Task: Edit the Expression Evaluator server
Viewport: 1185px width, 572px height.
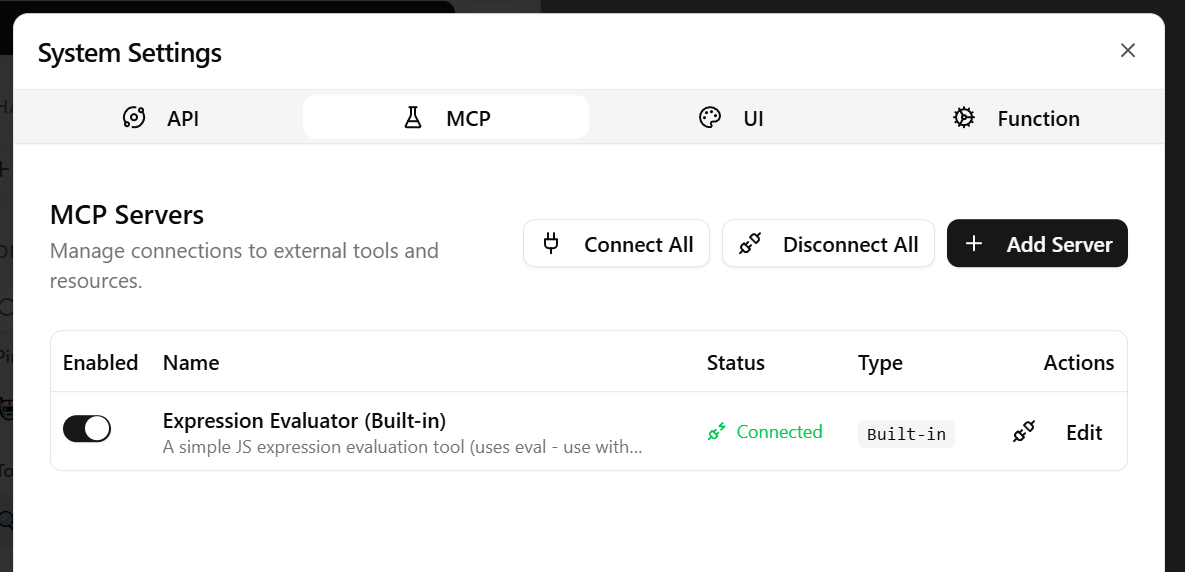Action: coord(1084,432)
